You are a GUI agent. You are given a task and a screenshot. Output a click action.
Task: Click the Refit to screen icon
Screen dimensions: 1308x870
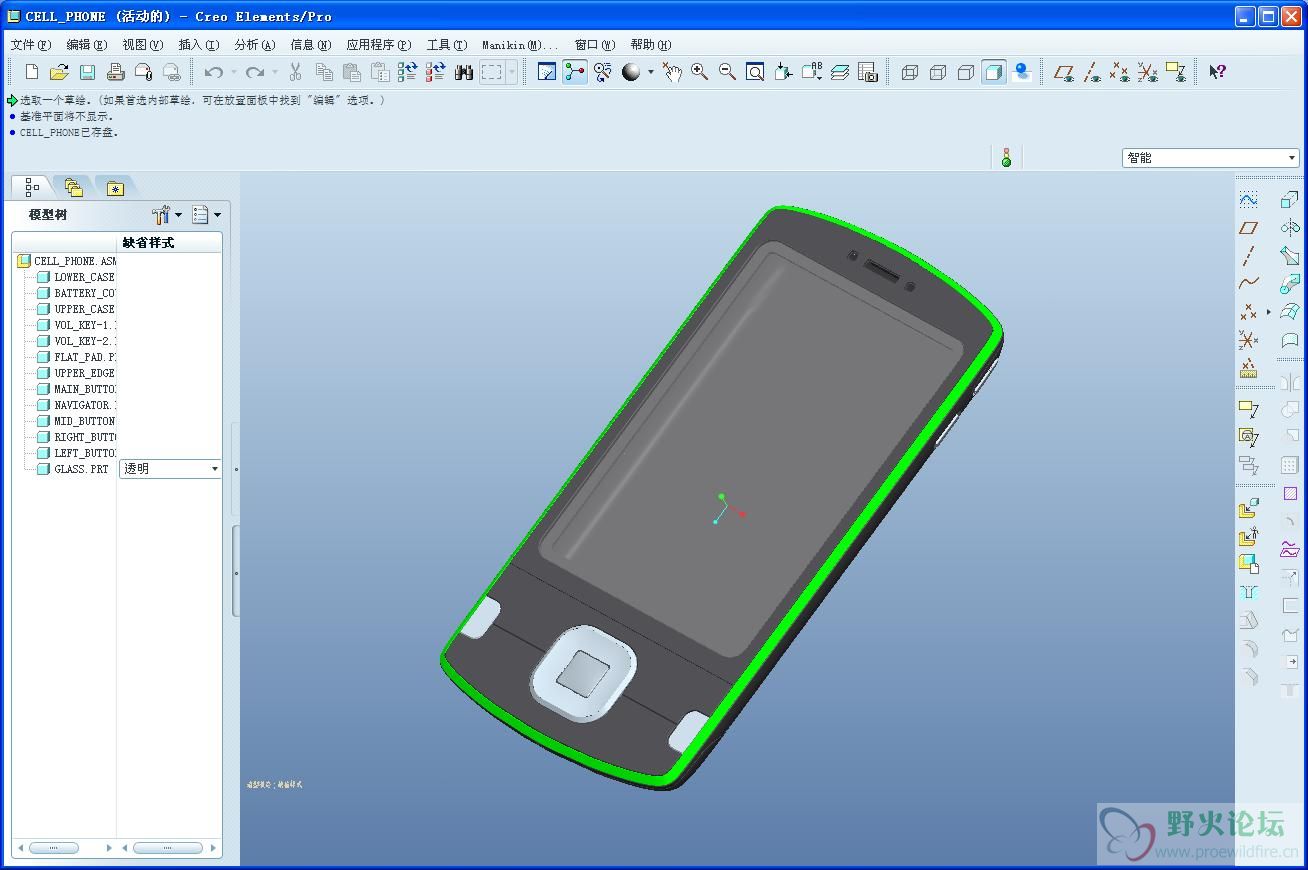(x=755, y=72)
